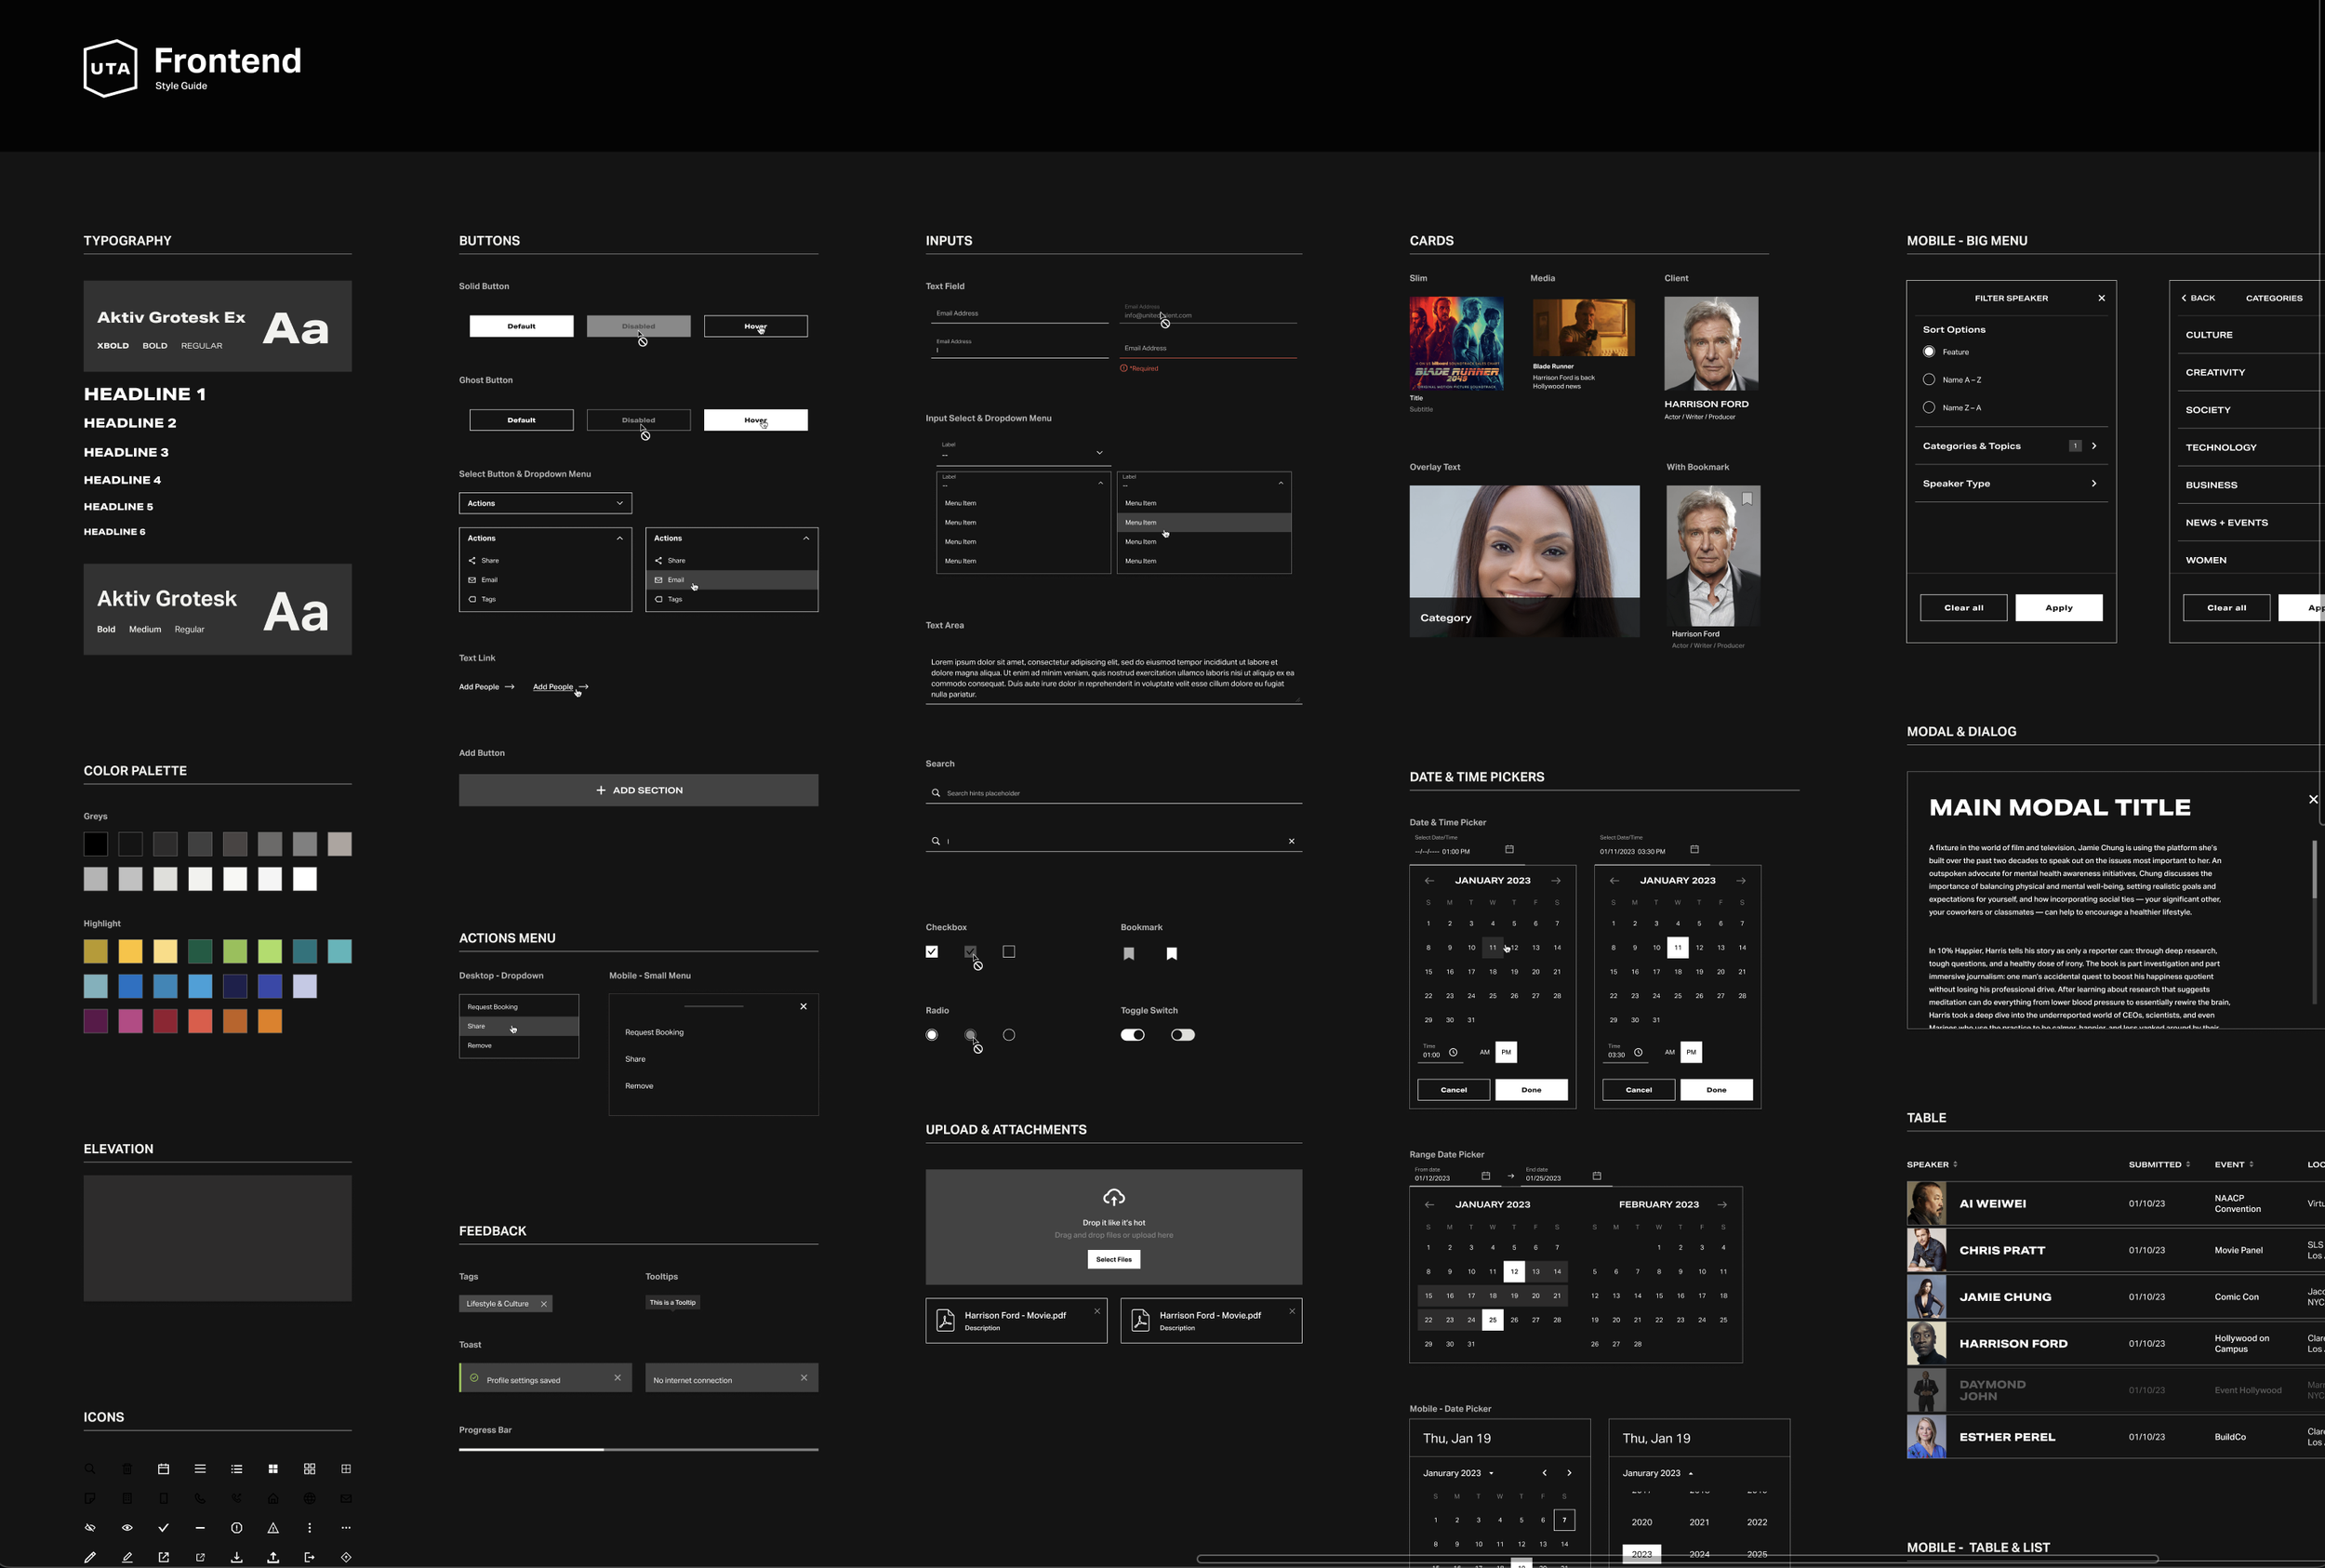Select the warning triangle icon in Icons grid

[x=273, y=1528]
